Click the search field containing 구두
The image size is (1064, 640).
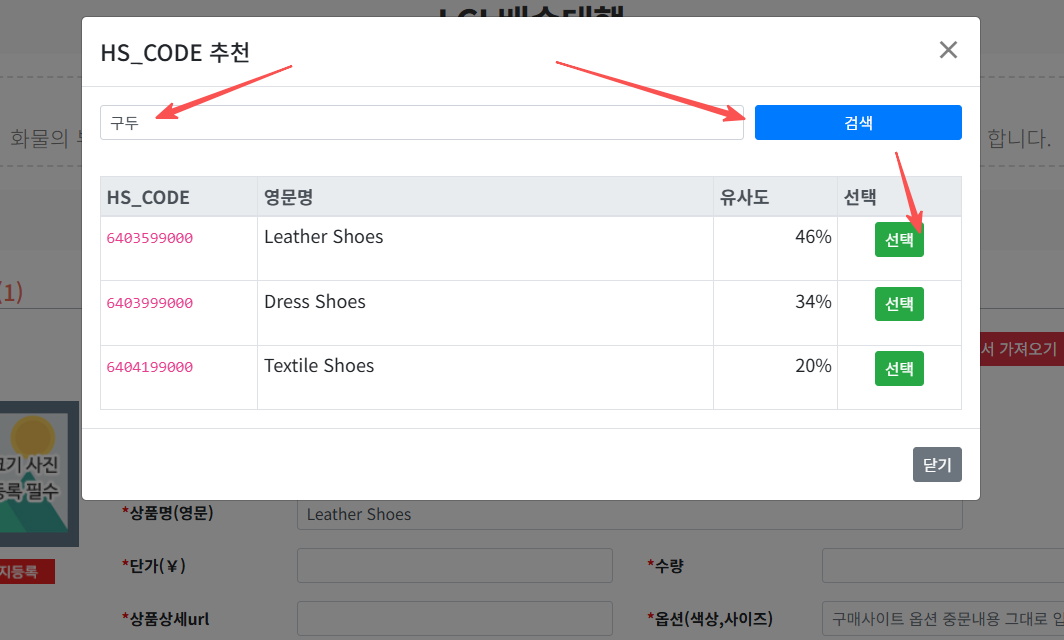coord(421,123)
